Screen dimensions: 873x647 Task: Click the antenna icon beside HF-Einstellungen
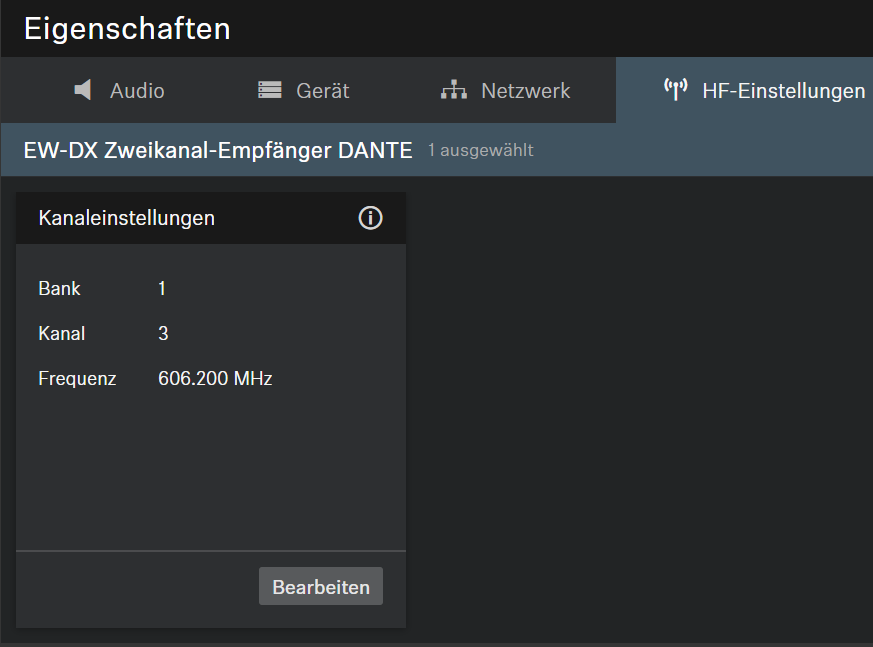pyautogui.click(x=676, y=90)
